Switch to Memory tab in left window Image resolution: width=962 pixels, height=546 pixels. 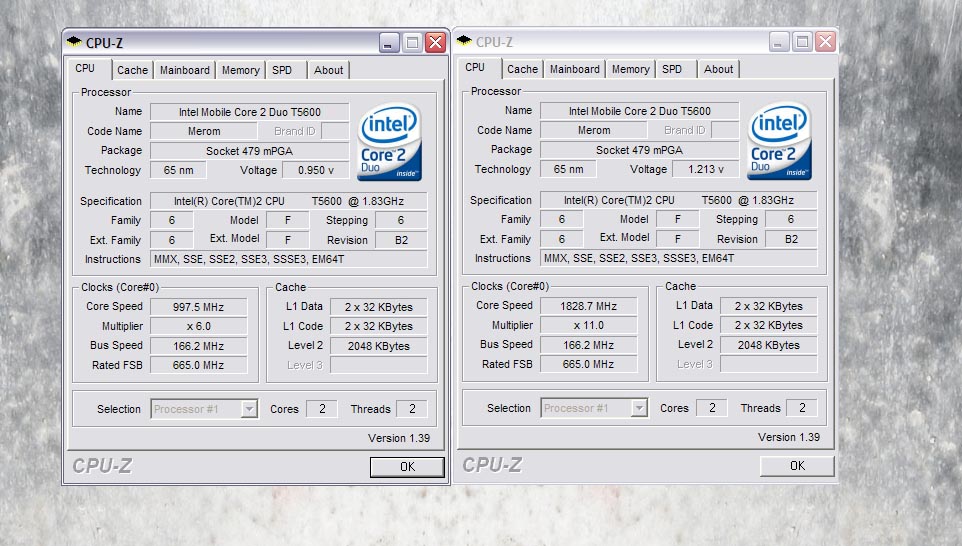240,70
